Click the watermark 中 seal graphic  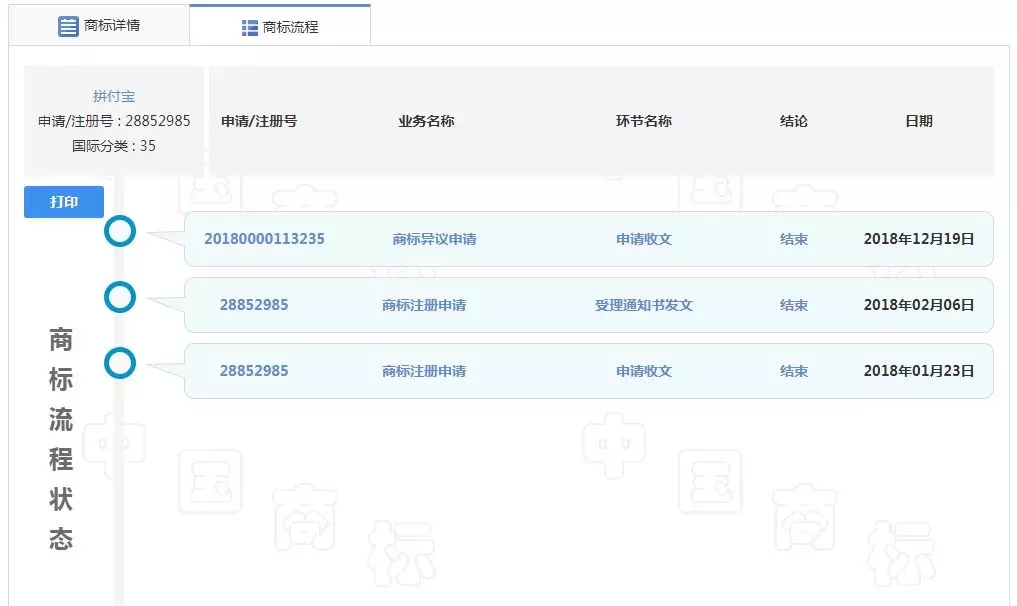tap(115, 443)
